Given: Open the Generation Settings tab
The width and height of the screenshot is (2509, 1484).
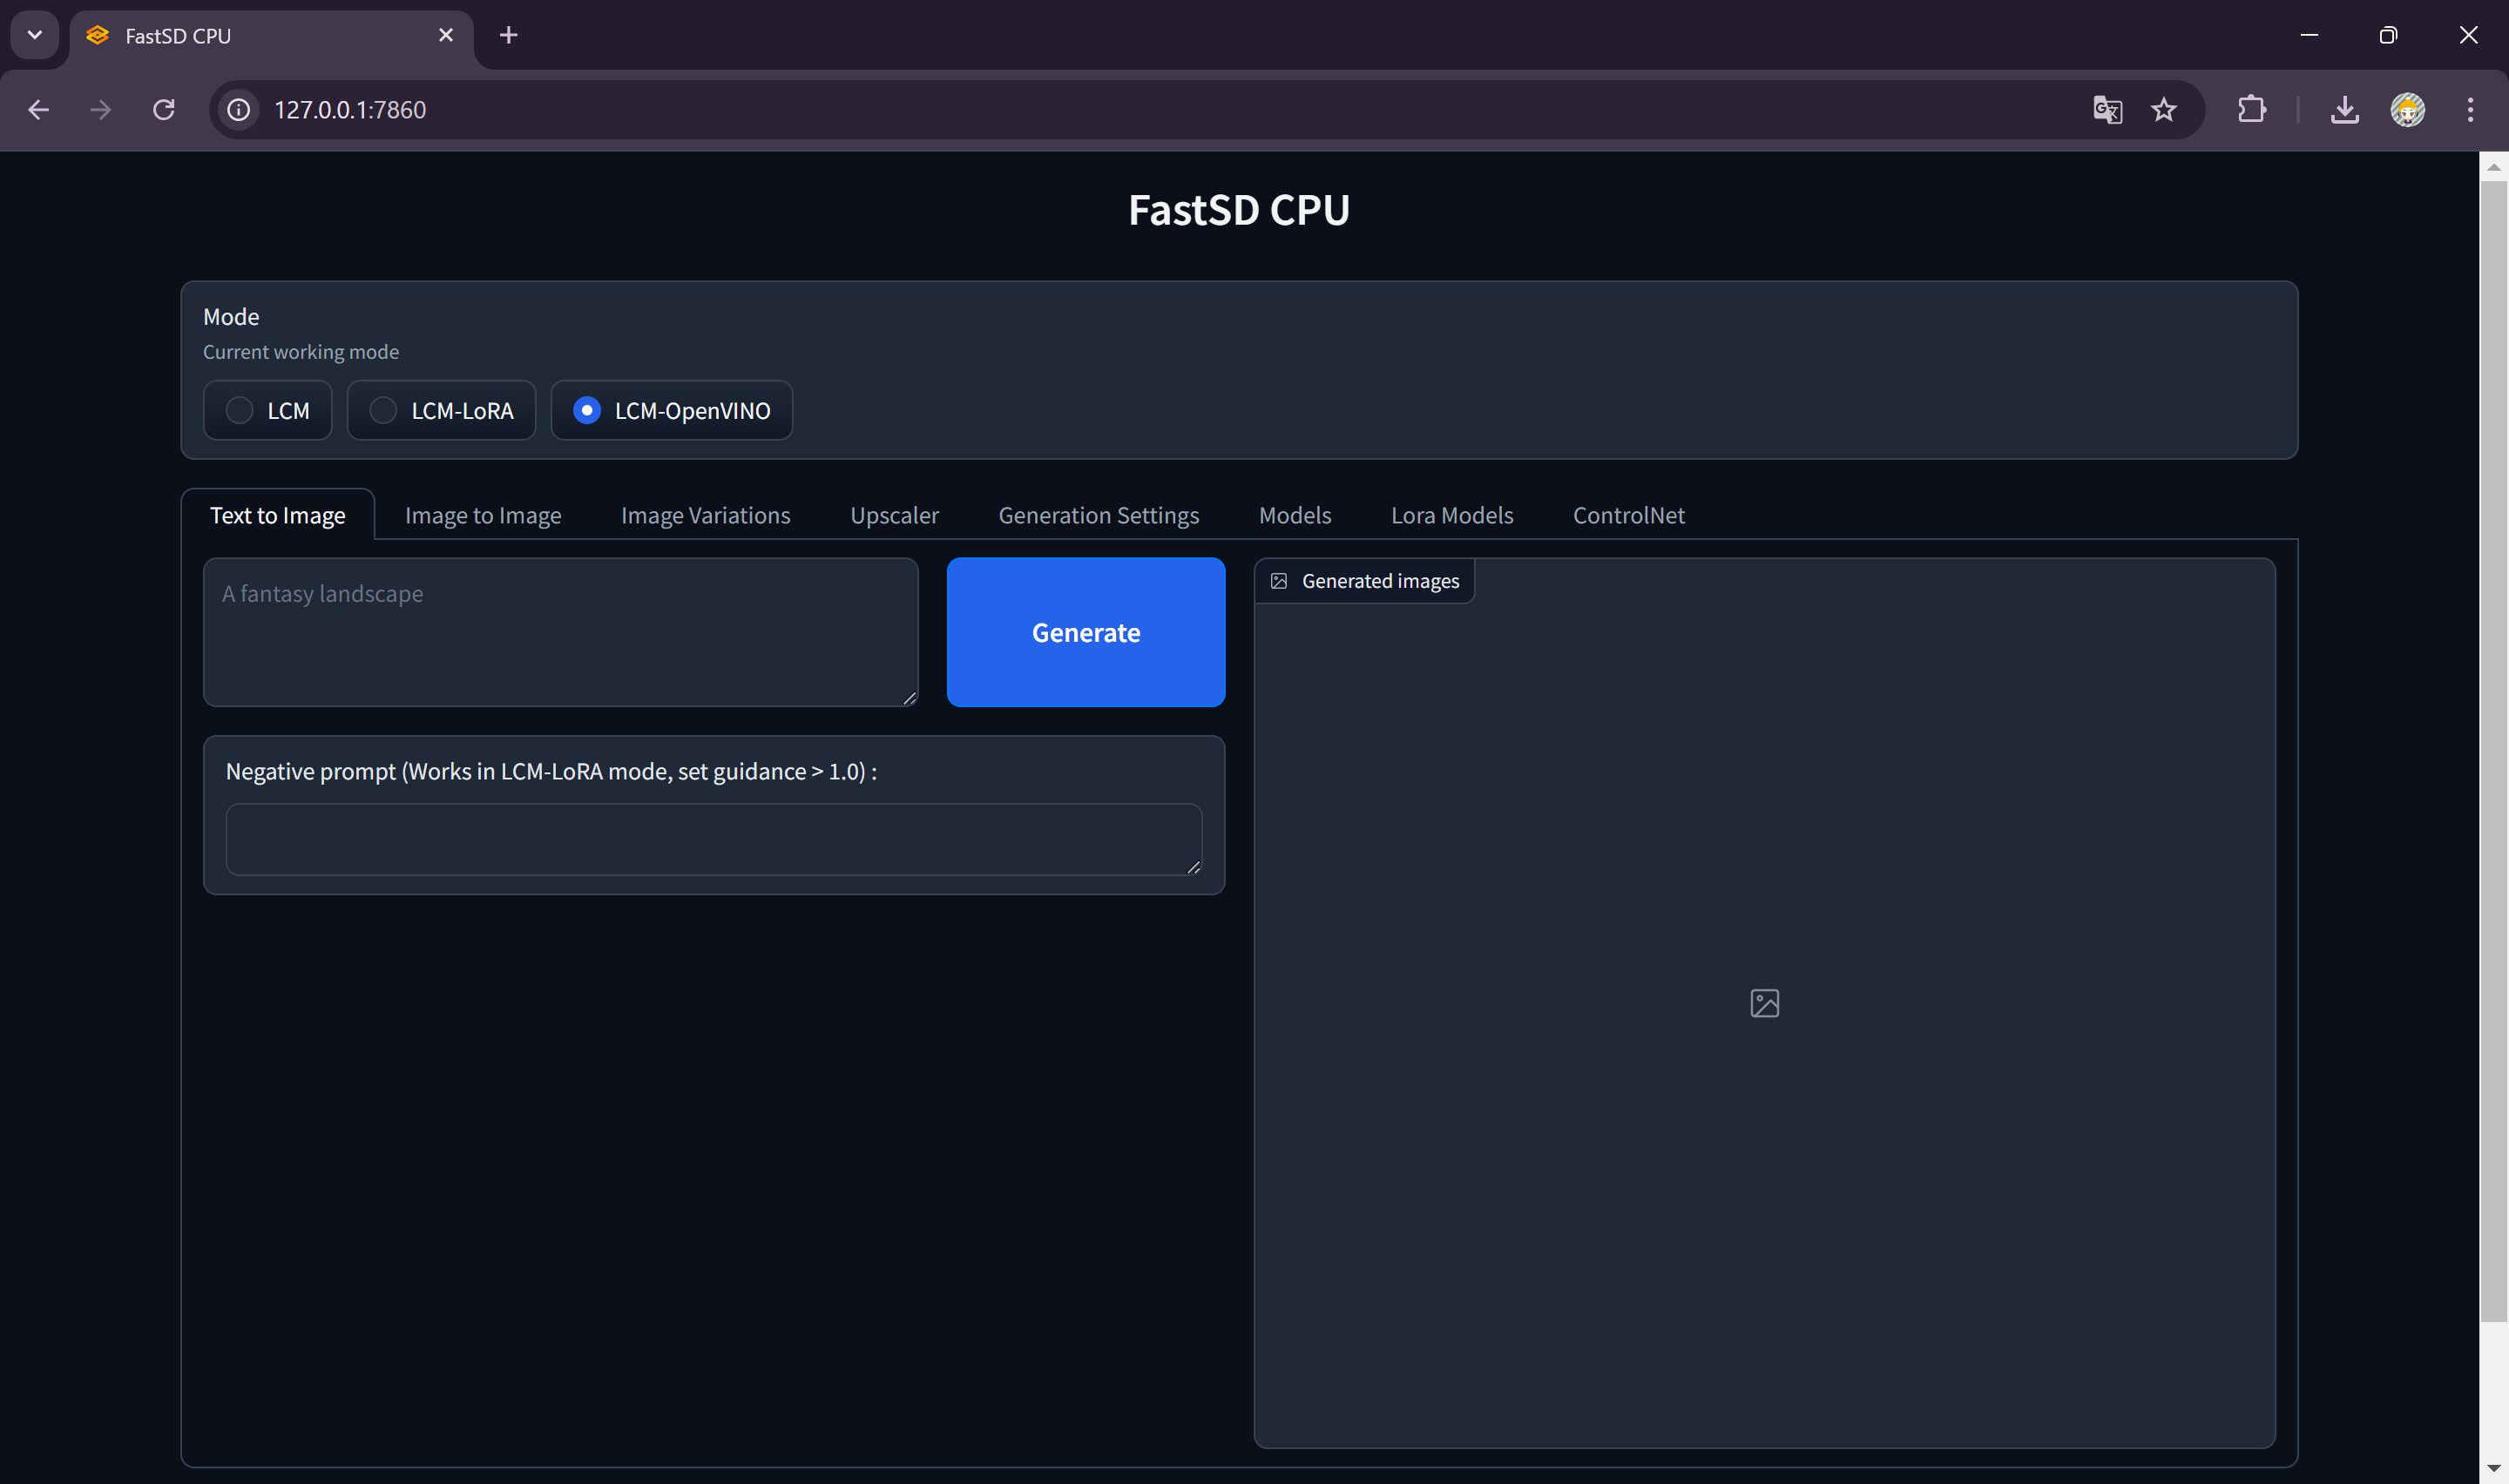Looking at the screenshot, I should 1098,514.
